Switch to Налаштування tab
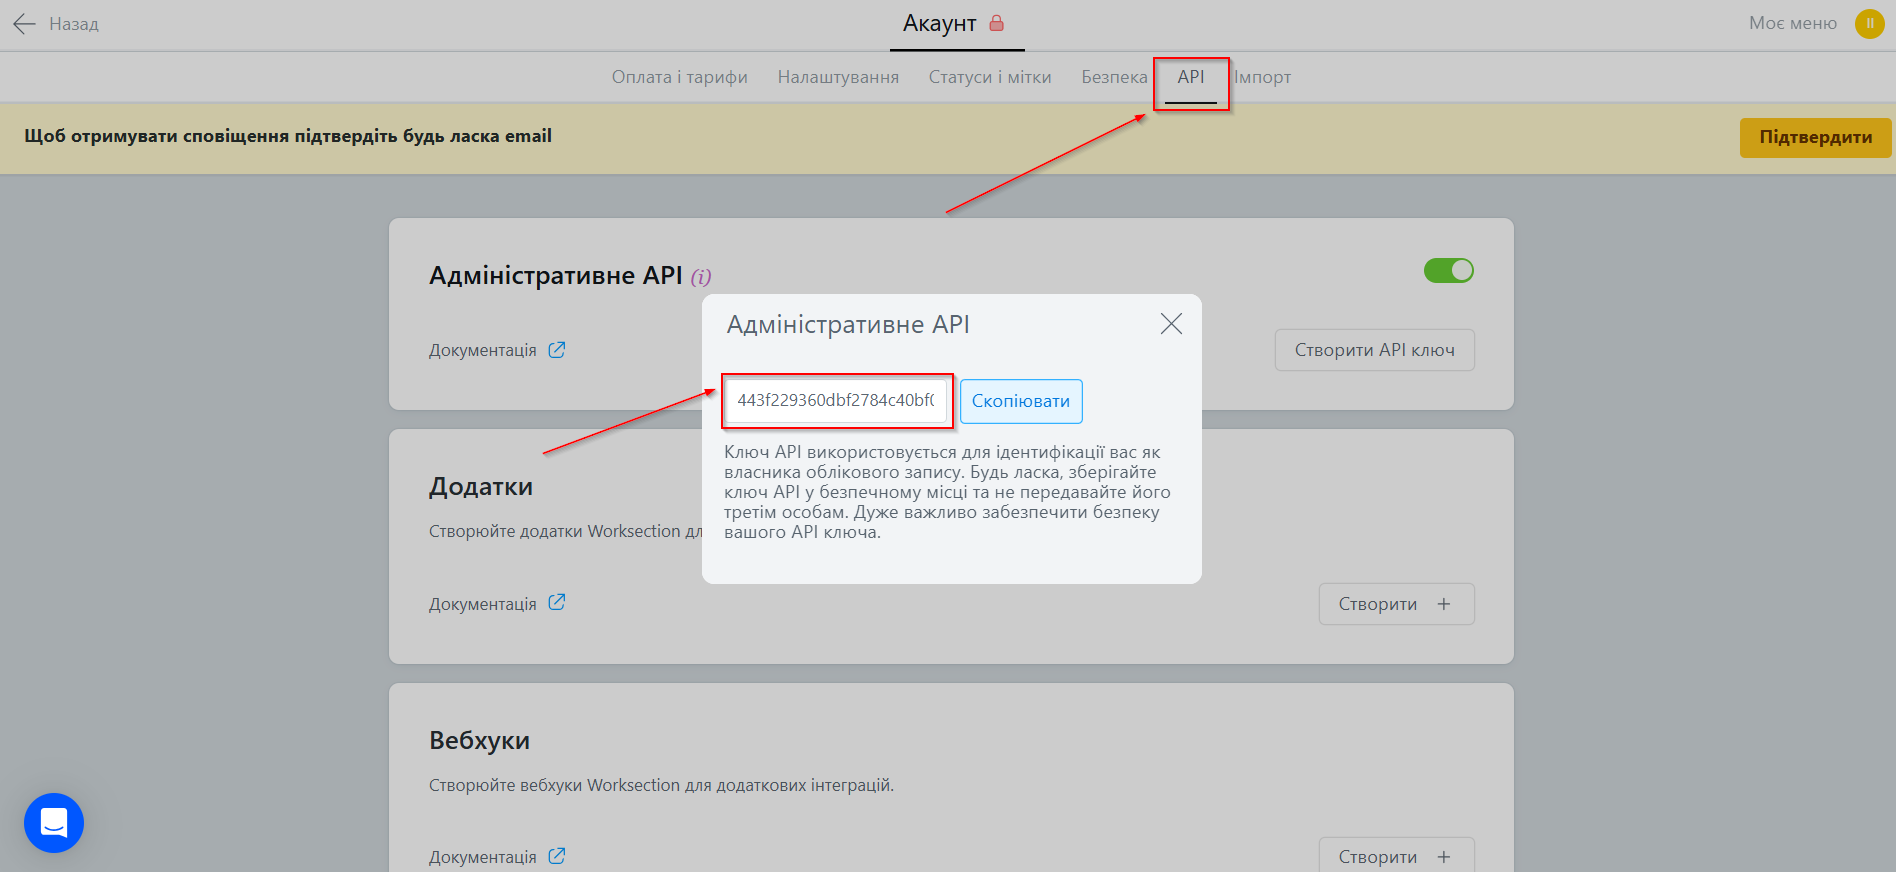Screen dimensions: 1896x872 838,77
